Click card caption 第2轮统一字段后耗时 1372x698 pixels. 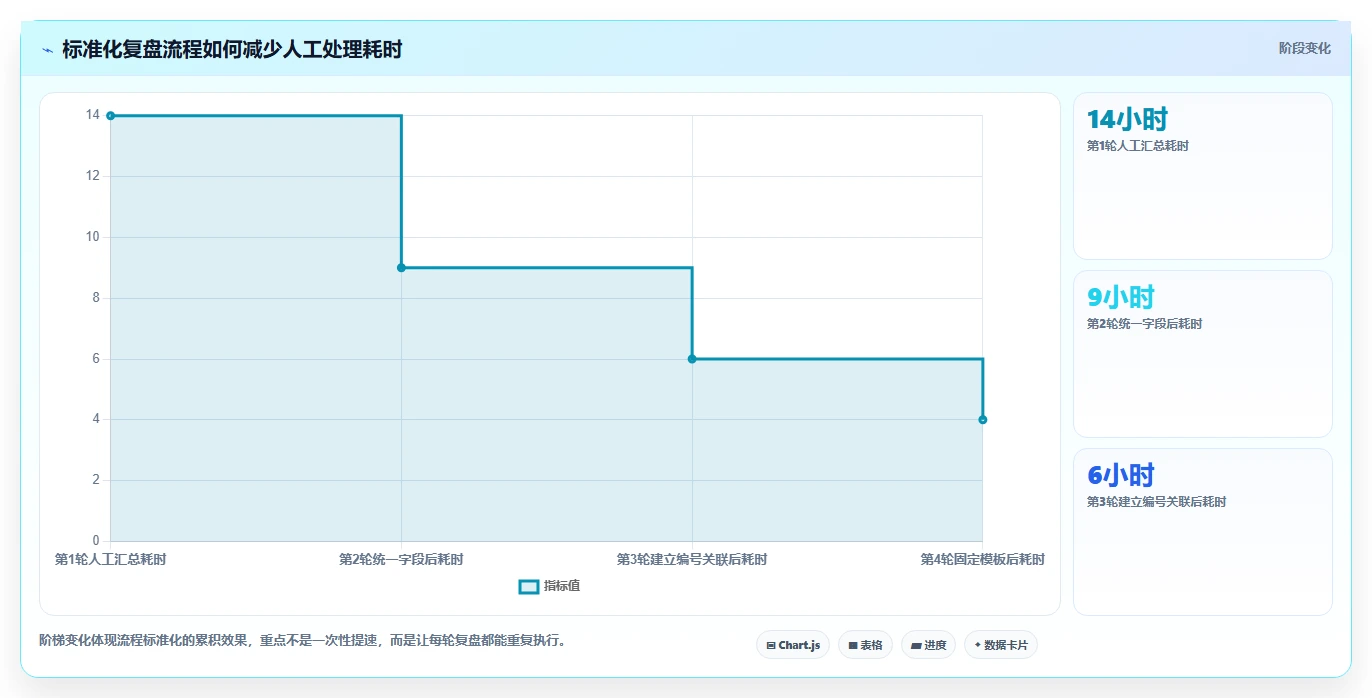pyautogui.click(x=1144, y=324)
